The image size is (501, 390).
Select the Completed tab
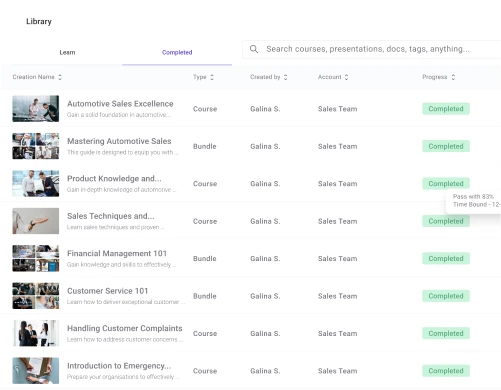point(177,52)
